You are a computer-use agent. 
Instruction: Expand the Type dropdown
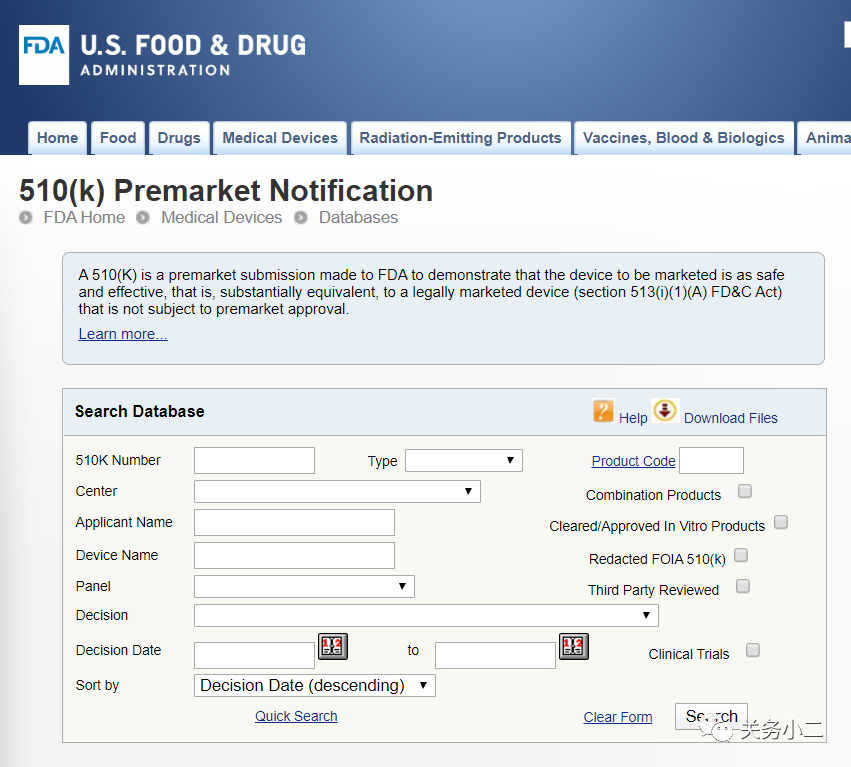point(463,461)
